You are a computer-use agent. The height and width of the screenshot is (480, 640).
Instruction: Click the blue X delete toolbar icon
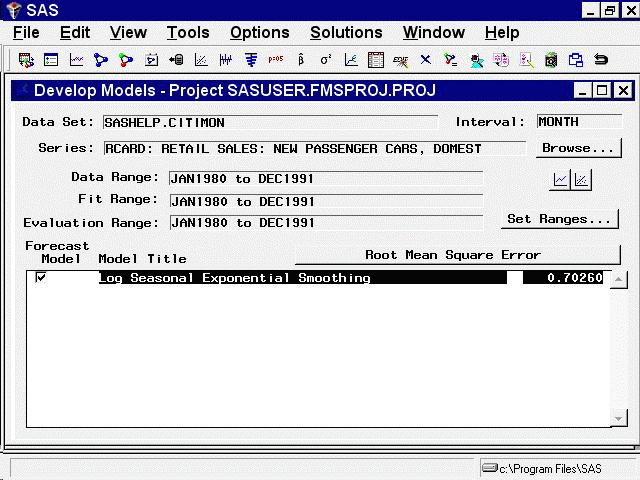click(x=425, y=60)
